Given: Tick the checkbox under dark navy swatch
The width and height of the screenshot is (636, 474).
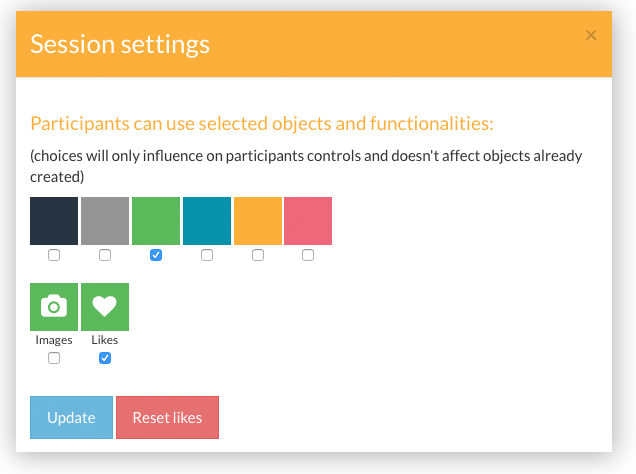Looking at the screenshot, I should [54, 255].
